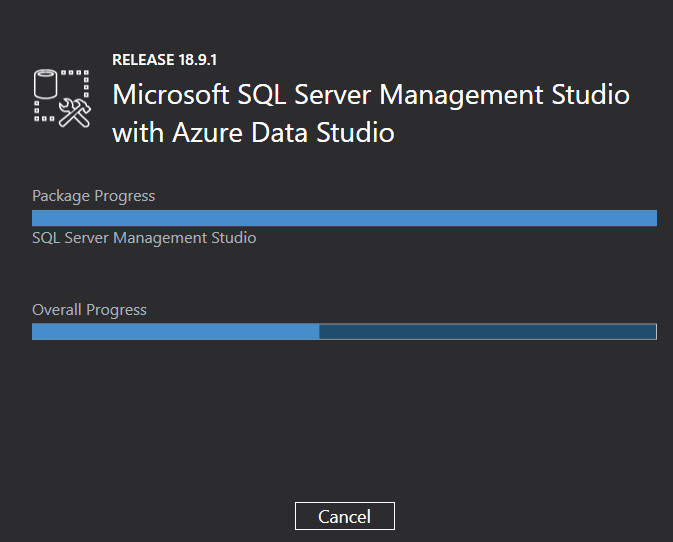The height and width of the screenshot is (542, 673).
Task: Click the Microsoft SQL Server Management Studio title
Action: tap(371, 96)
